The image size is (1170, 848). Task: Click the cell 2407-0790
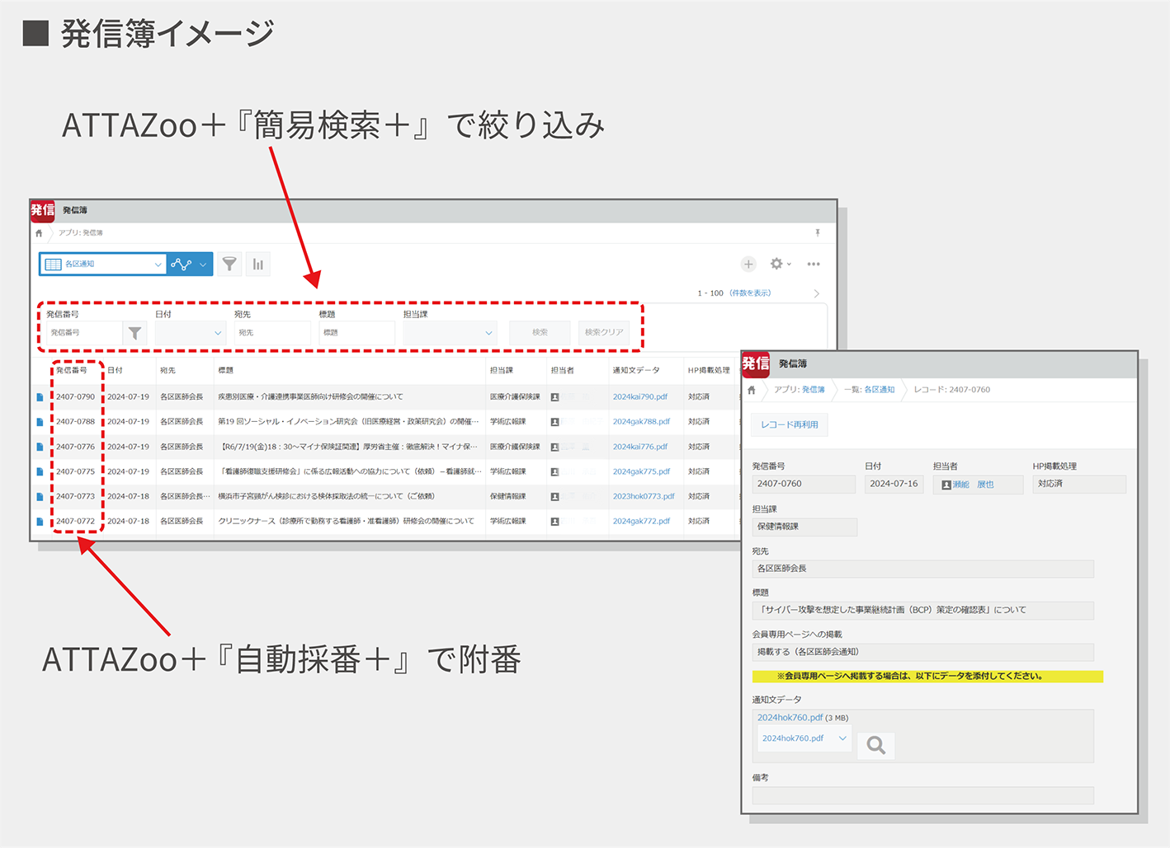75,397
